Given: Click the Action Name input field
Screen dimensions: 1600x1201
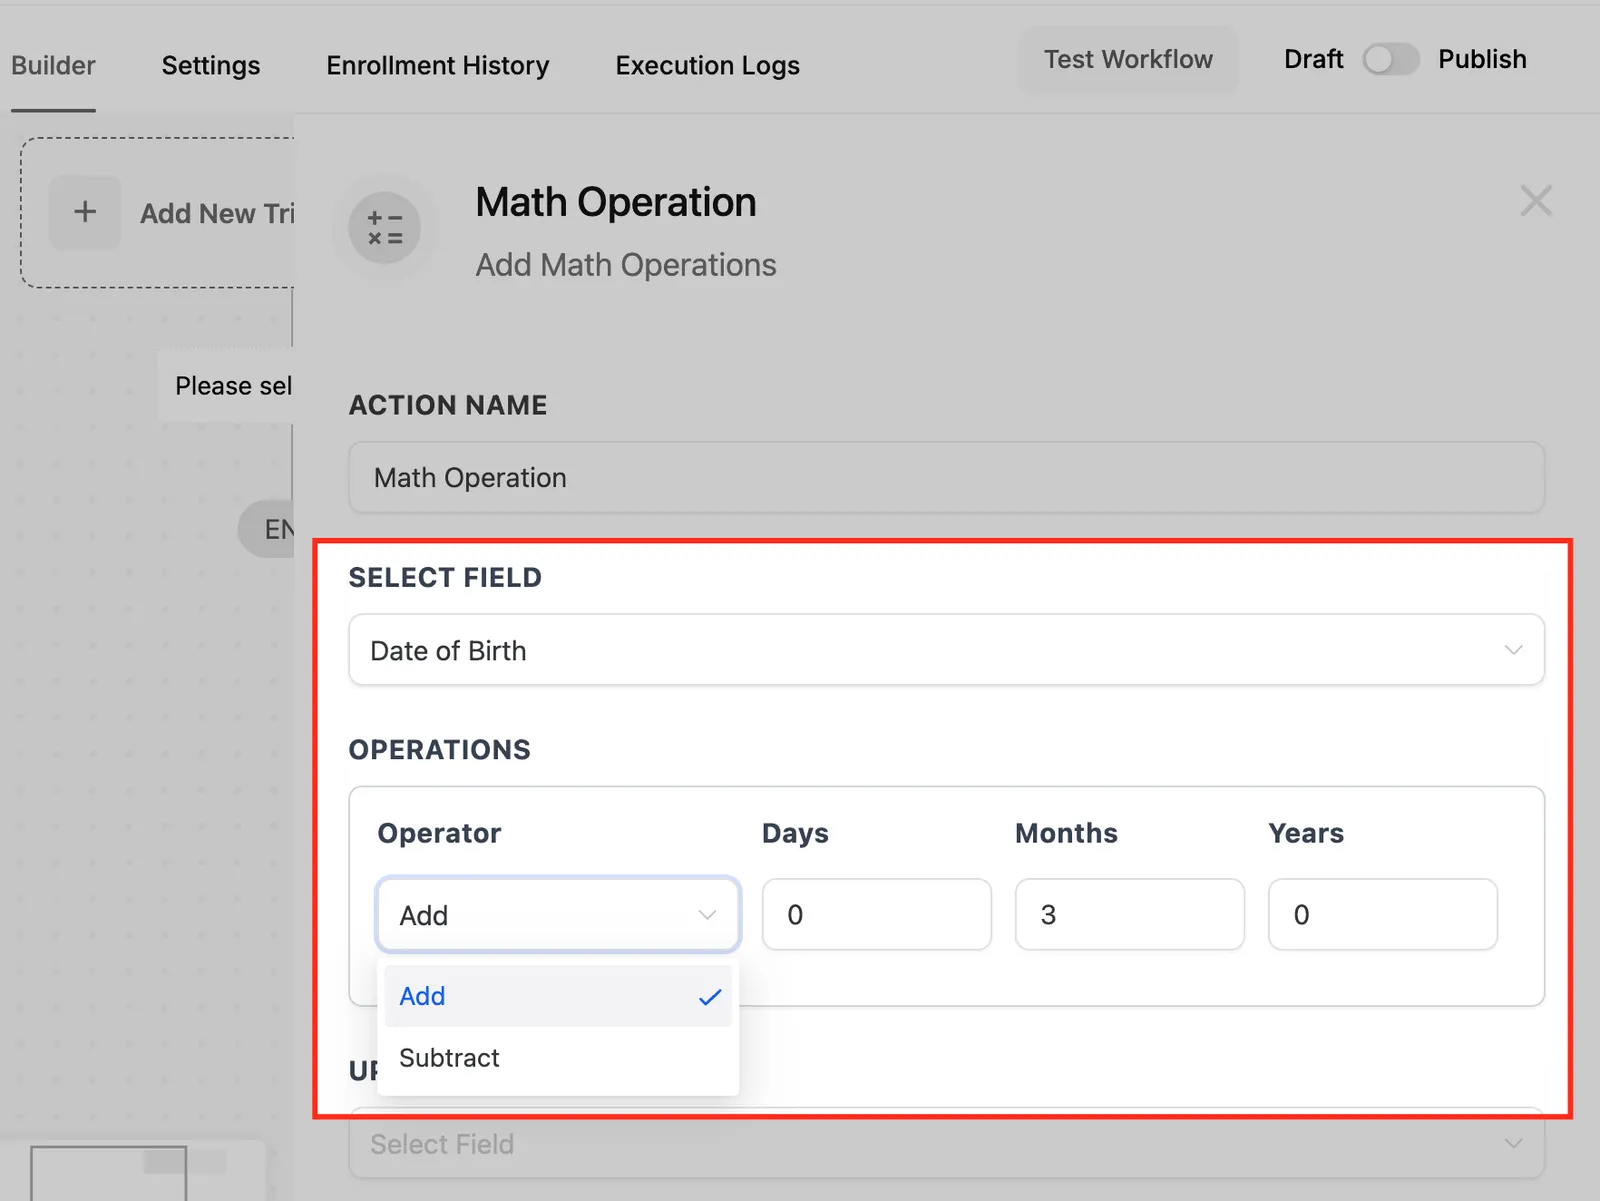Looking at the screenshot, I should tap(946, 478).
